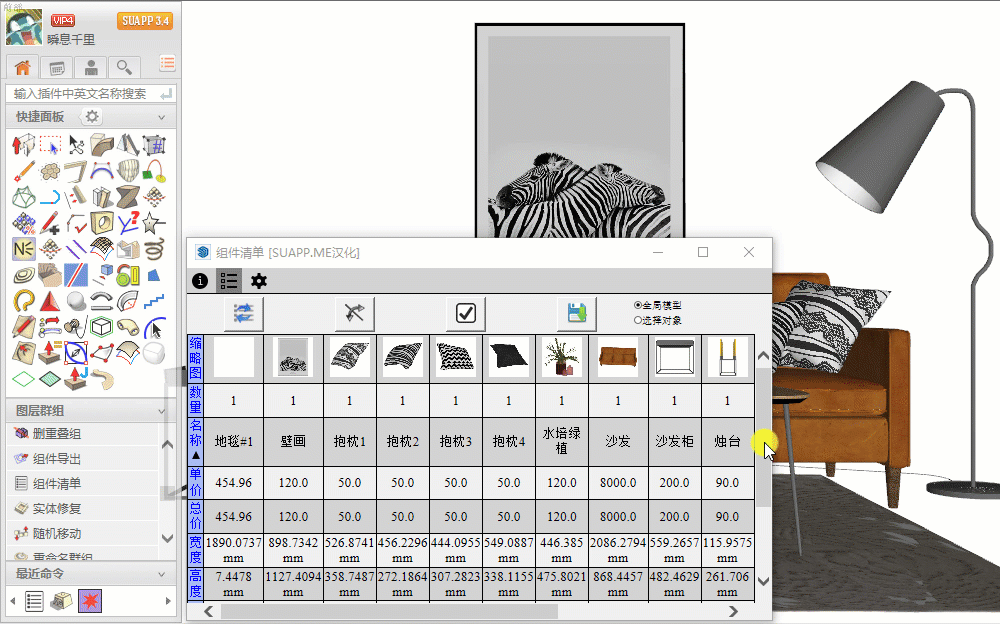Select the orange pencil draw tool
The height and width of the screenshot is (624, 1000).
(x=24, y=171)
